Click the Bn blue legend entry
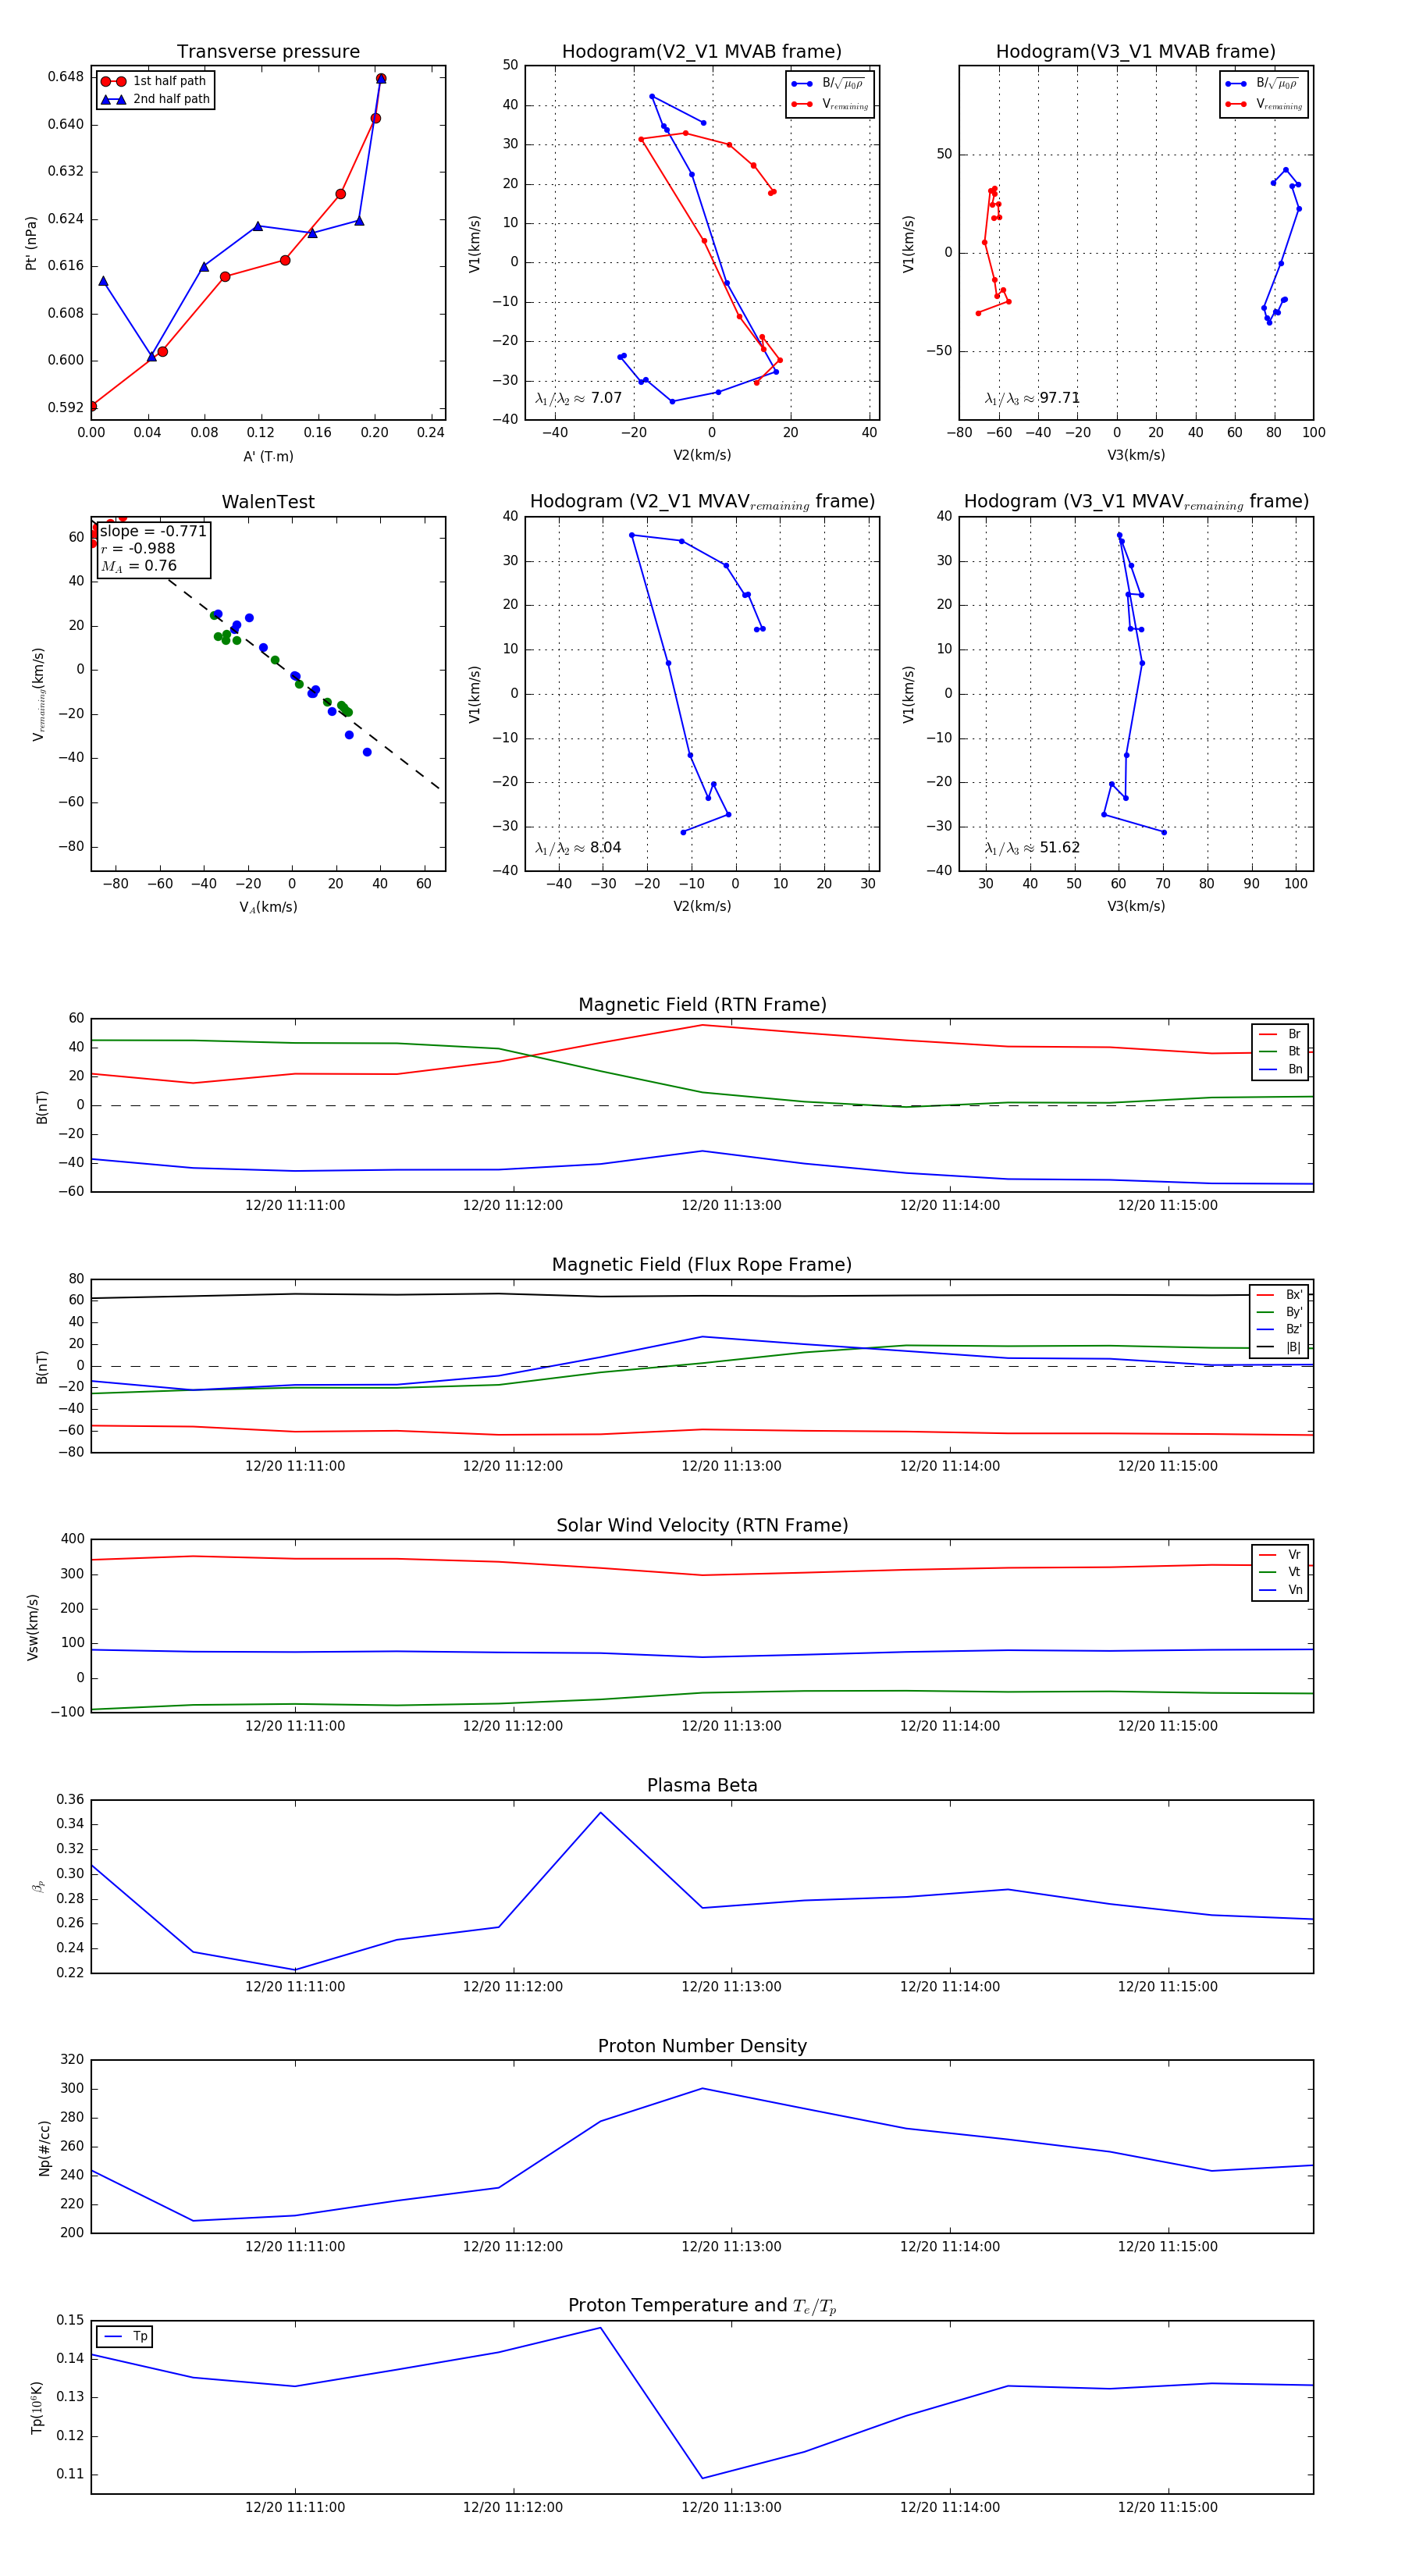This screenshot has width=1405, height=2576. [x=1280, y=1069]
